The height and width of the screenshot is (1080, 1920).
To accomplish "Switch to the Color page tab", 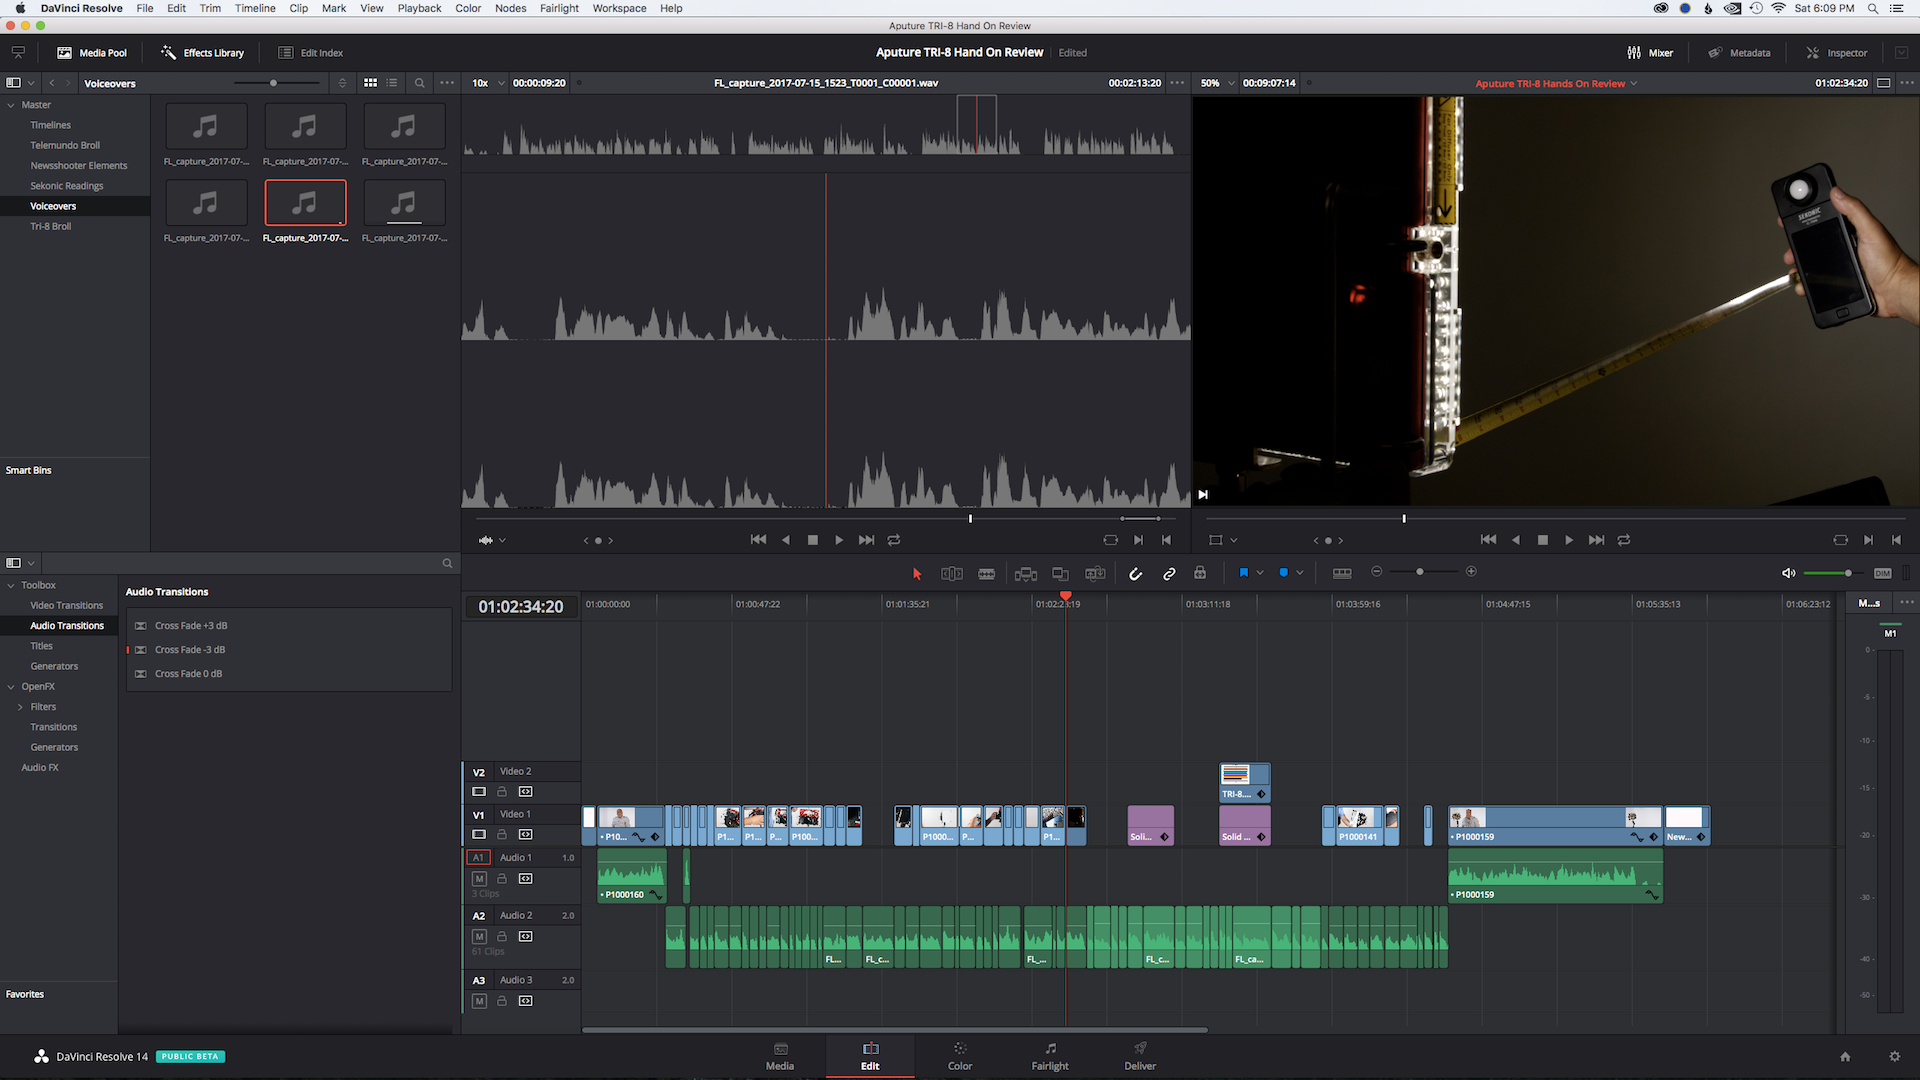I will click(x=959, y=1056).
